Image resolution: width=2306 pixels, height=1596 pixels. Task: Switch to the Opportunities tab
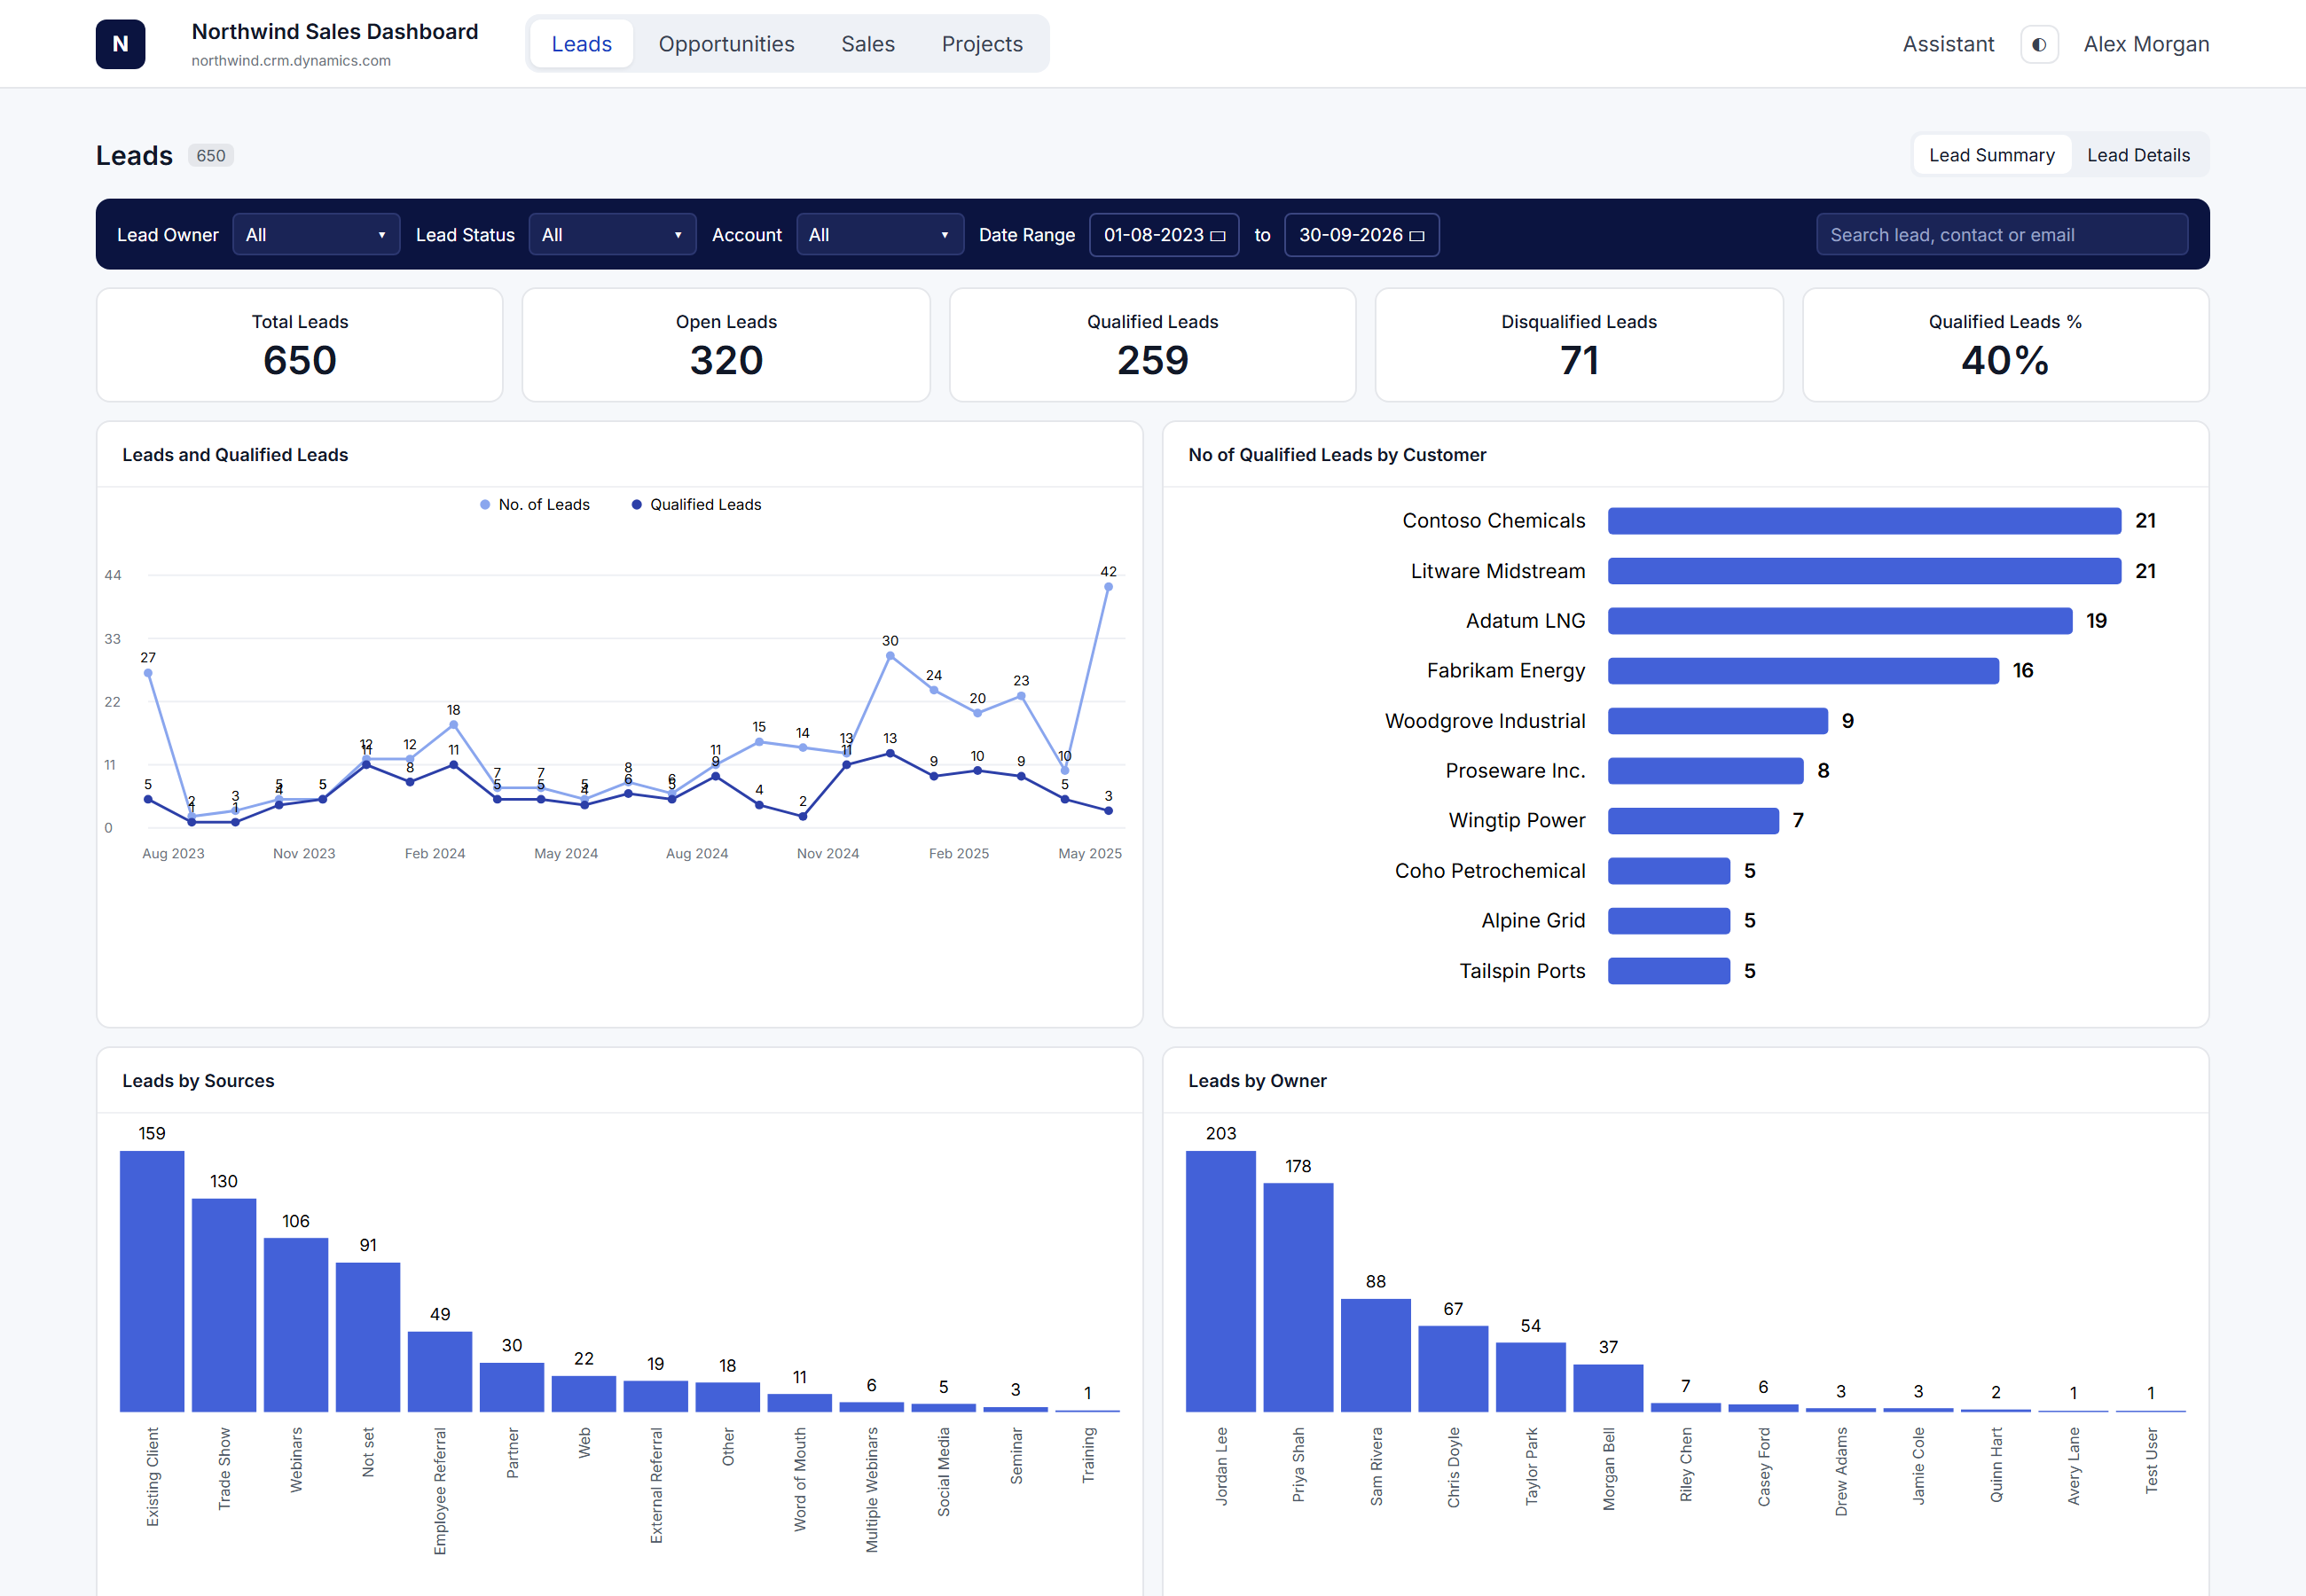[x=726, y=44]
